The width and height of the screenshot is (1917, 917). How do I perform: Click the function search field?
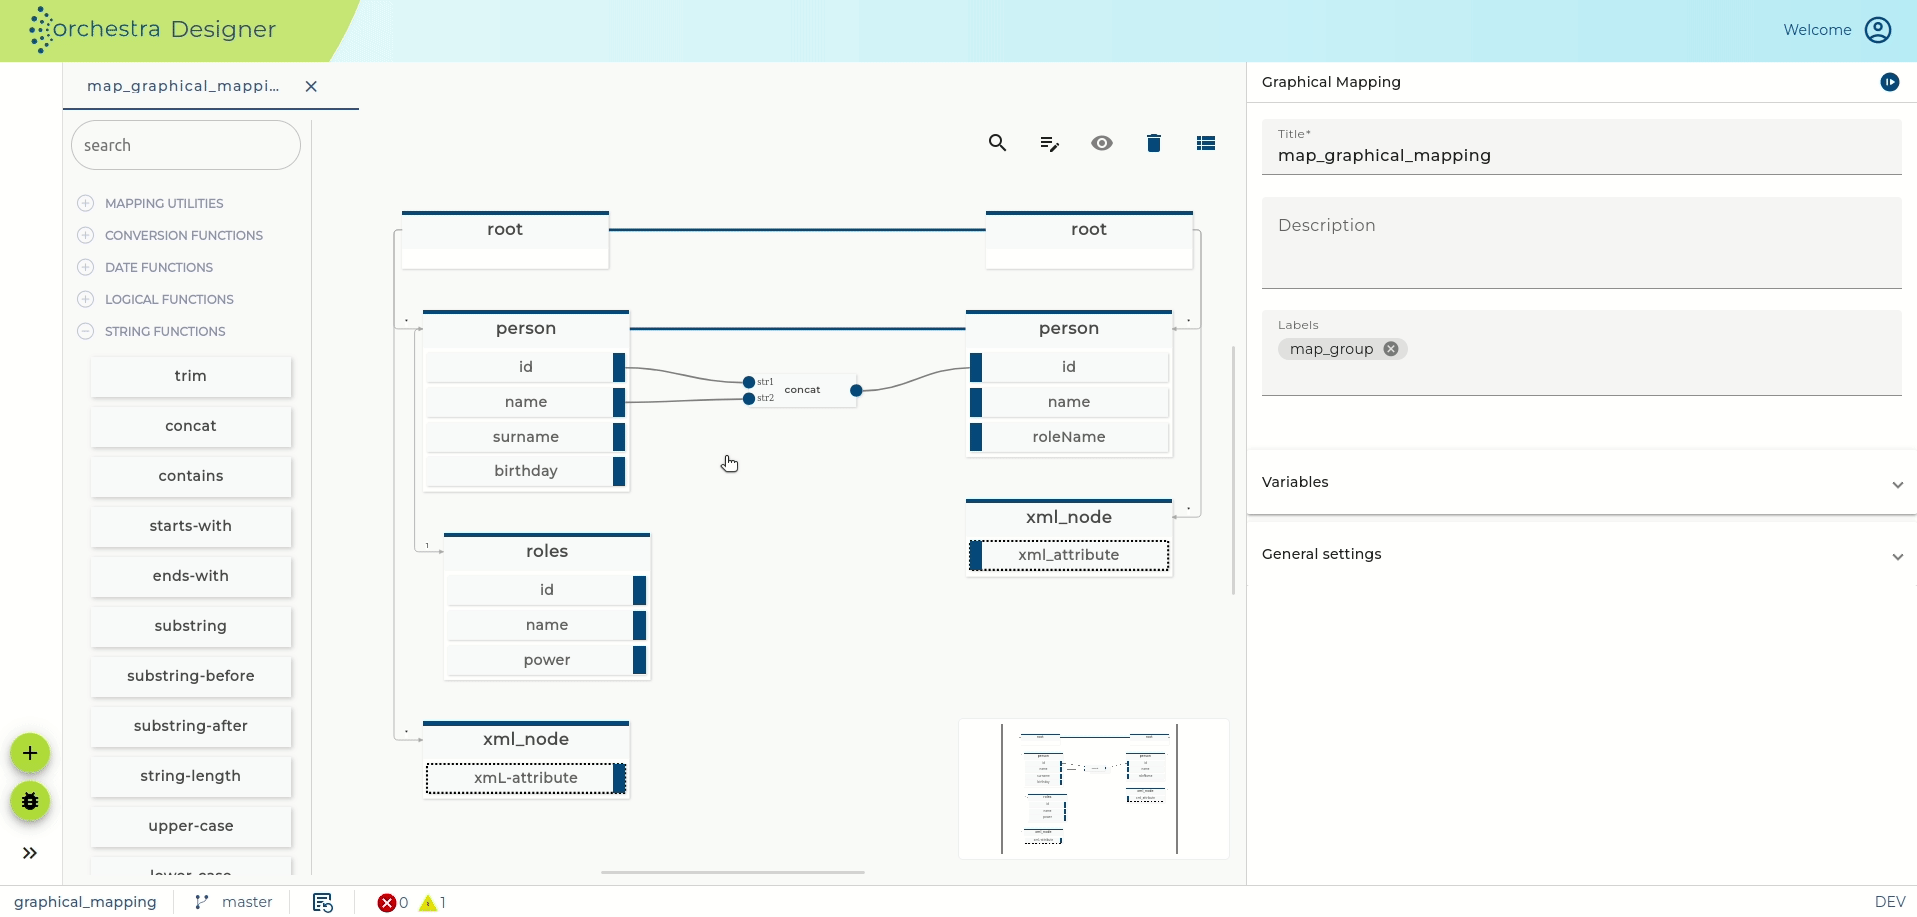pyautogui.click(x=186, y=145)
